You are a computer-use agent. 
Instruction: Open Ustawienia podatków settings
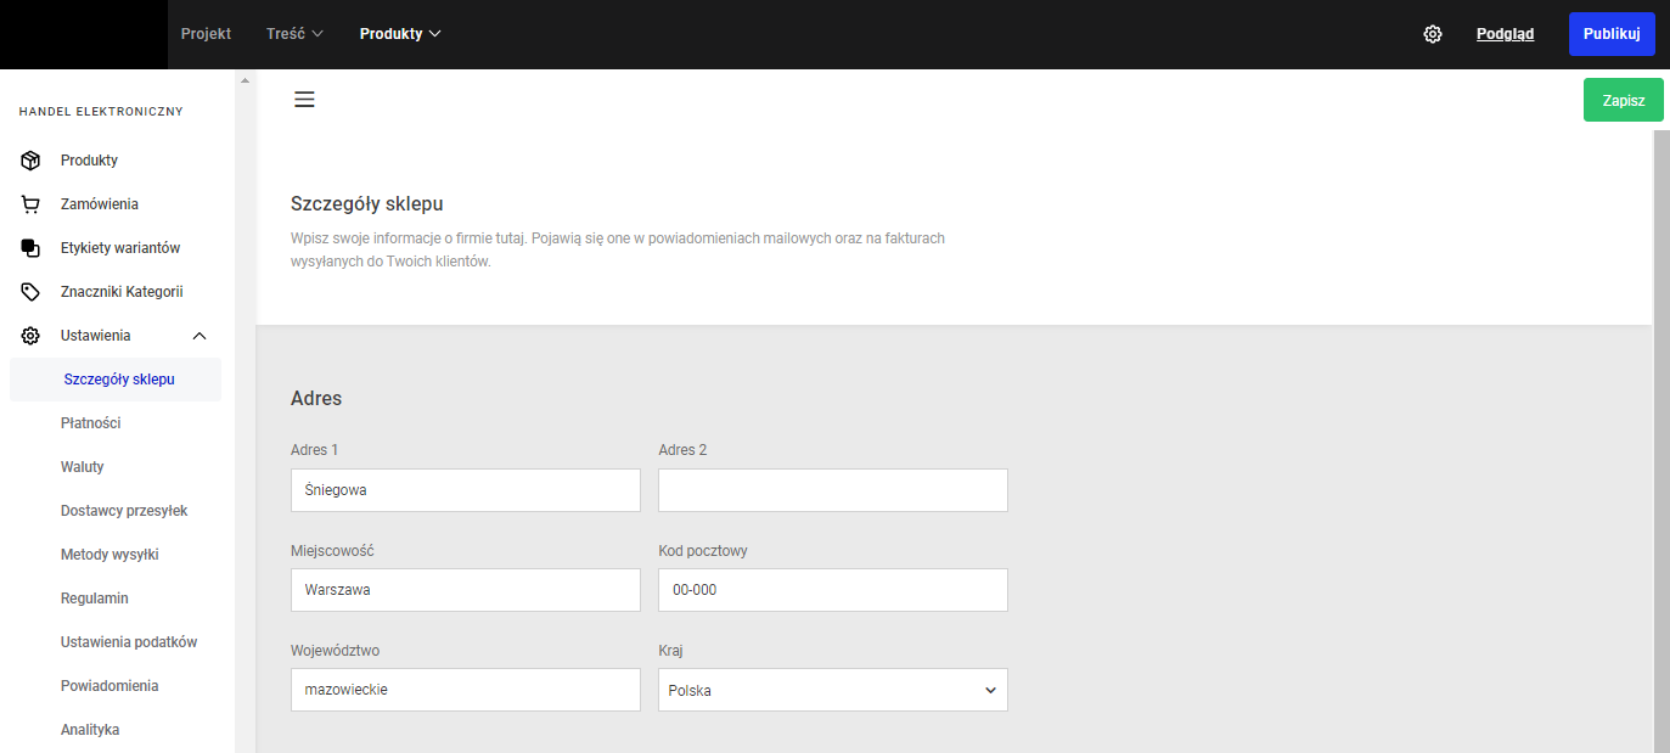[x=128, y=642]
